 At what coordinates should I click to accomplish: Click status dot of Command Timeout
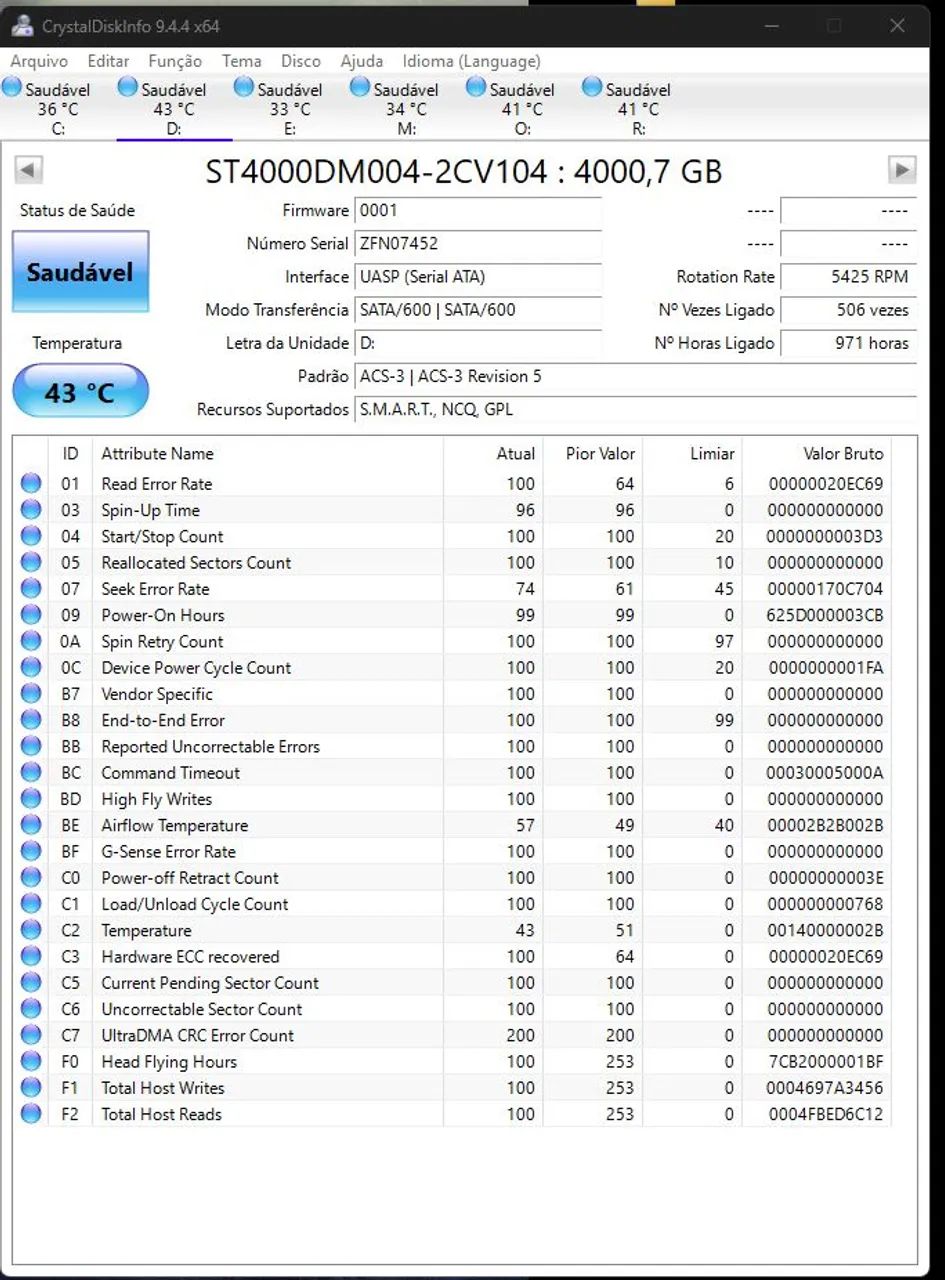point(31,772)
